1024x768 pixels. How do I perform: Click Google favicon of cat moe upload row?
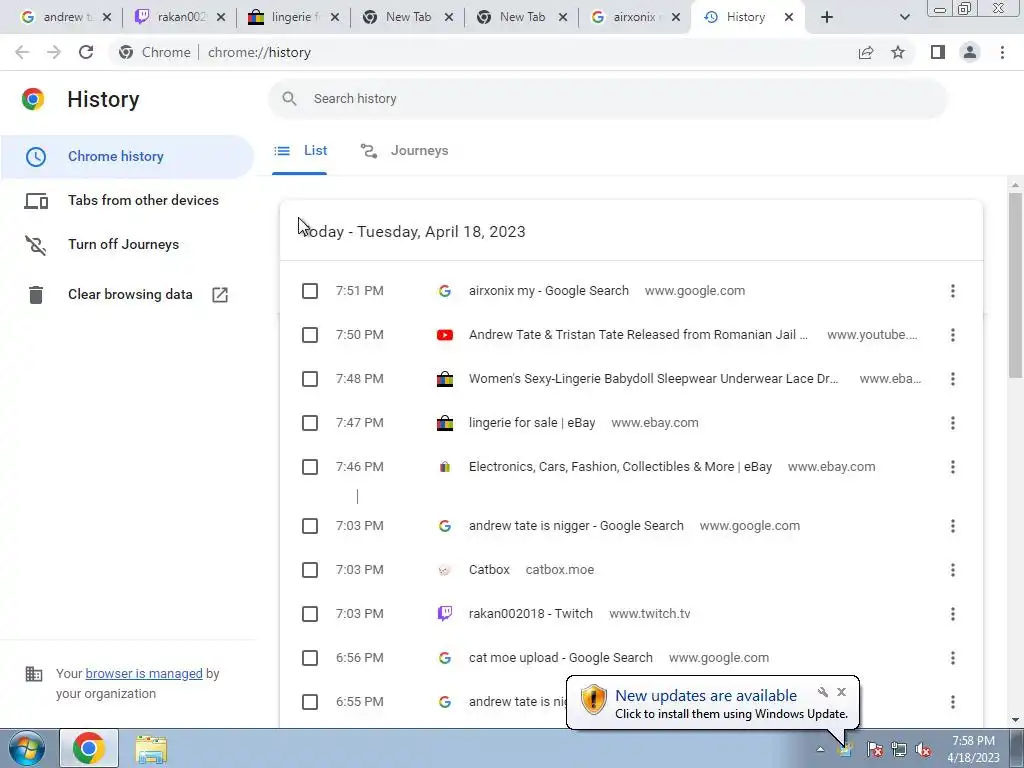tap(445, 658)
